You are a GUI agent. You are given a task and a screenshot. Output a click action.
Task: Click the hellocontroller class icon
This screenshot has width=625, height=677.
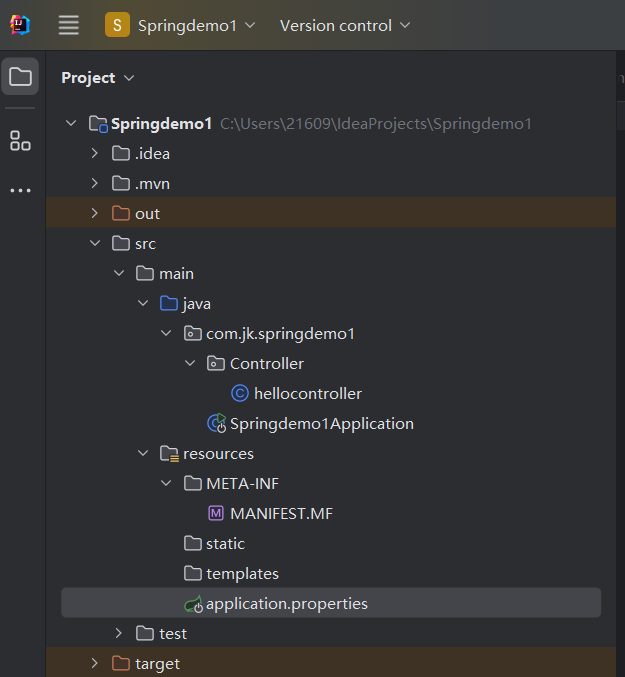(x=240, y=393)
